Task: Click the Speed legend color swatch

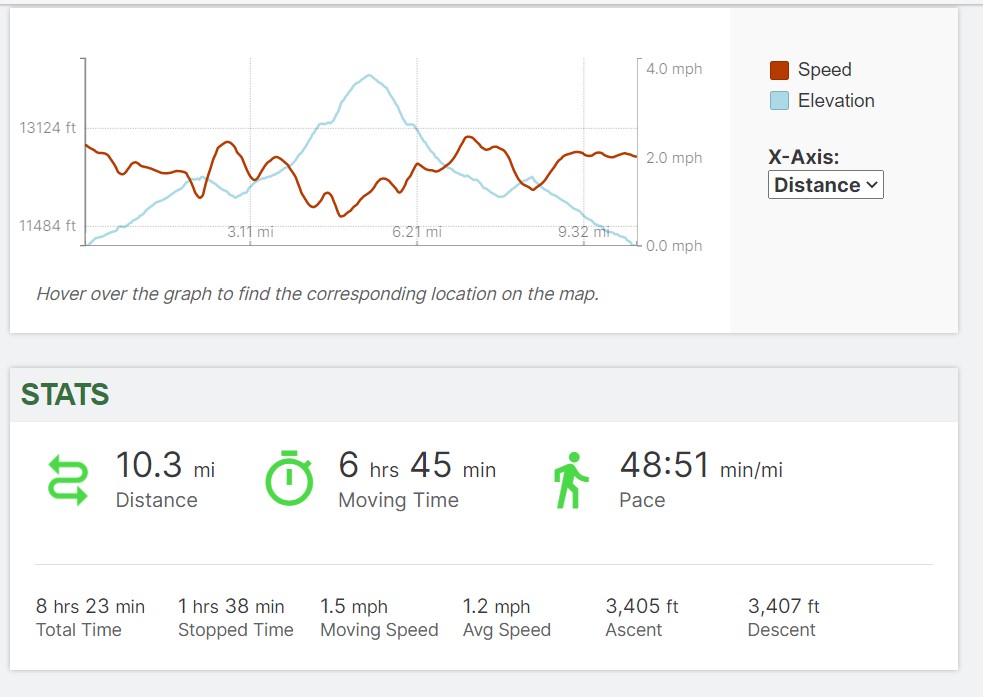Action: pyautogui.click(x=779, y=70)
